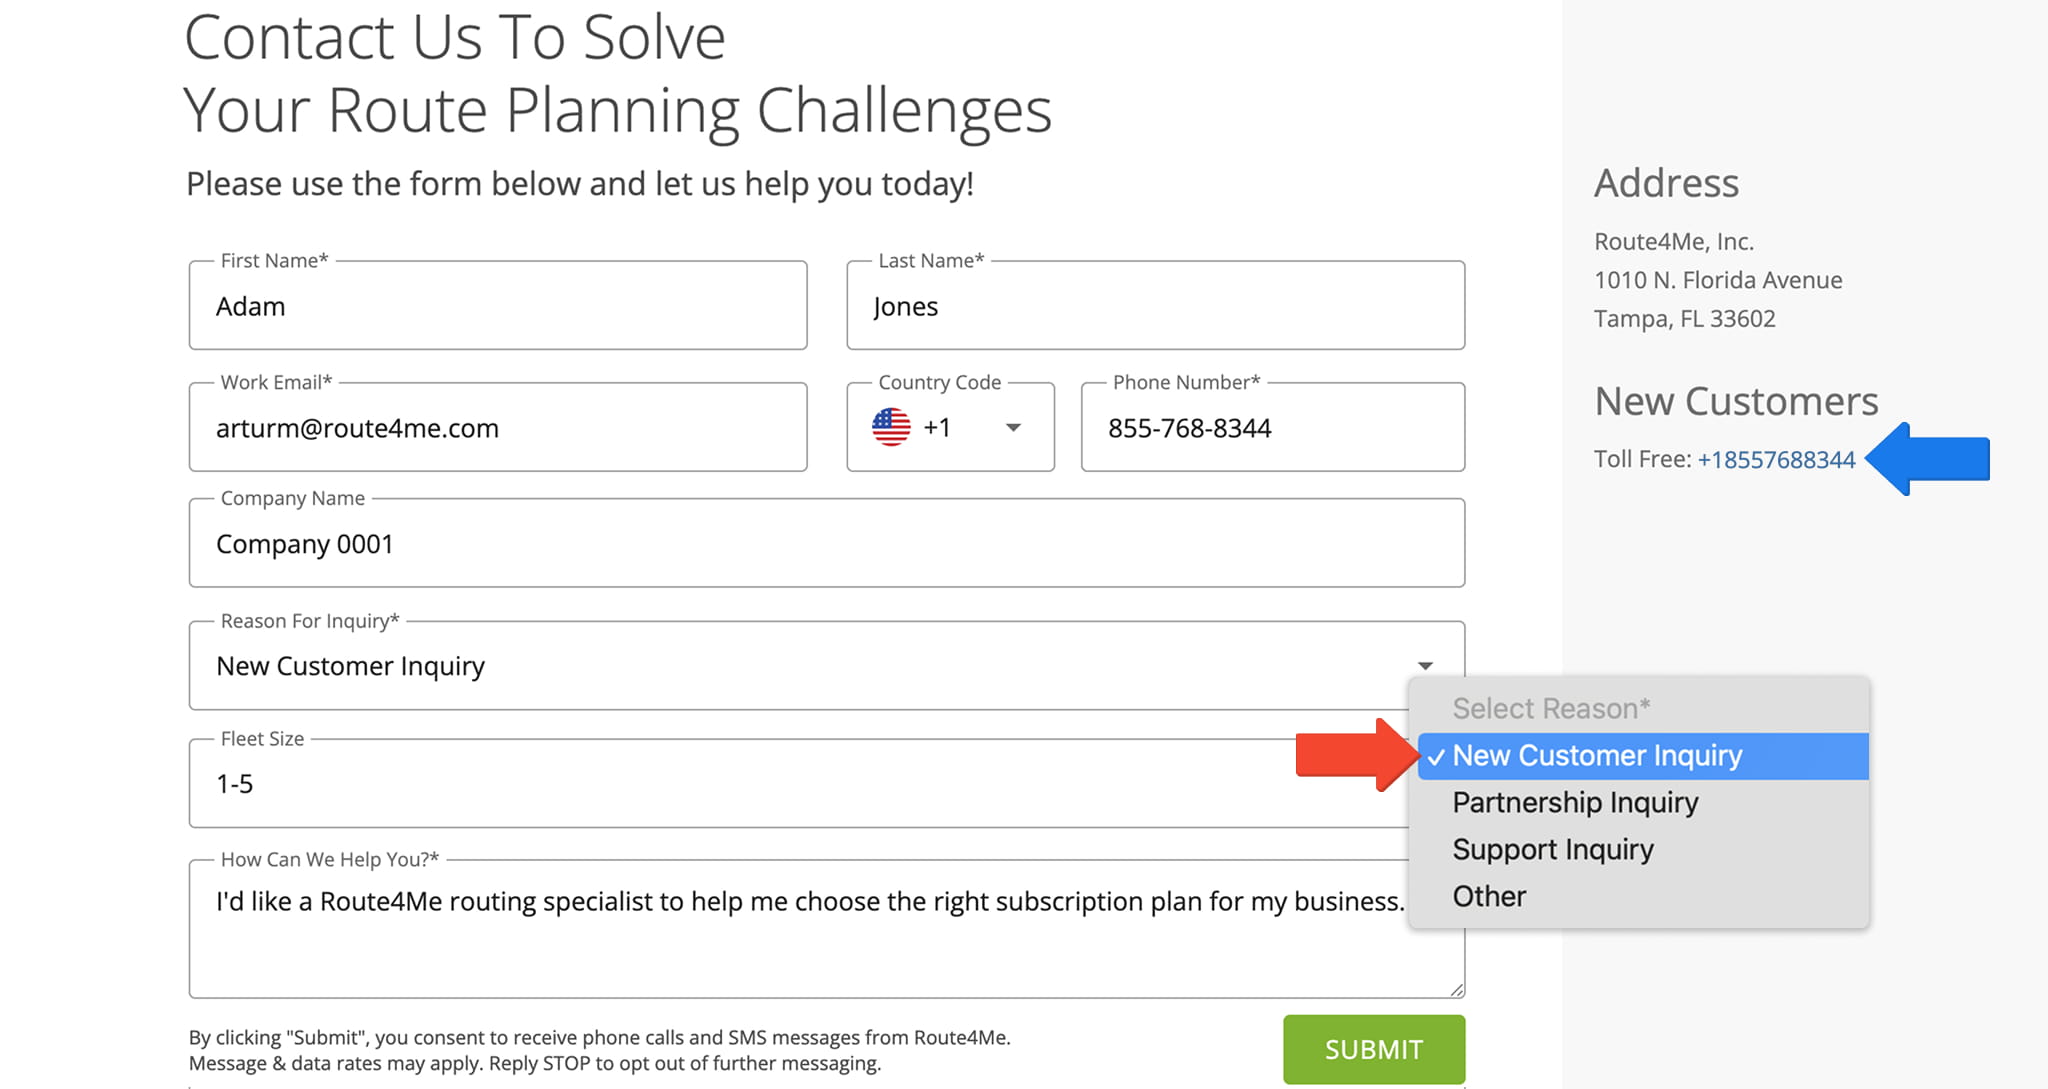2048x1089 pixels.
Task: Edit the Phone Number field
Action: pyautogui.click(x=1272, y=429)
